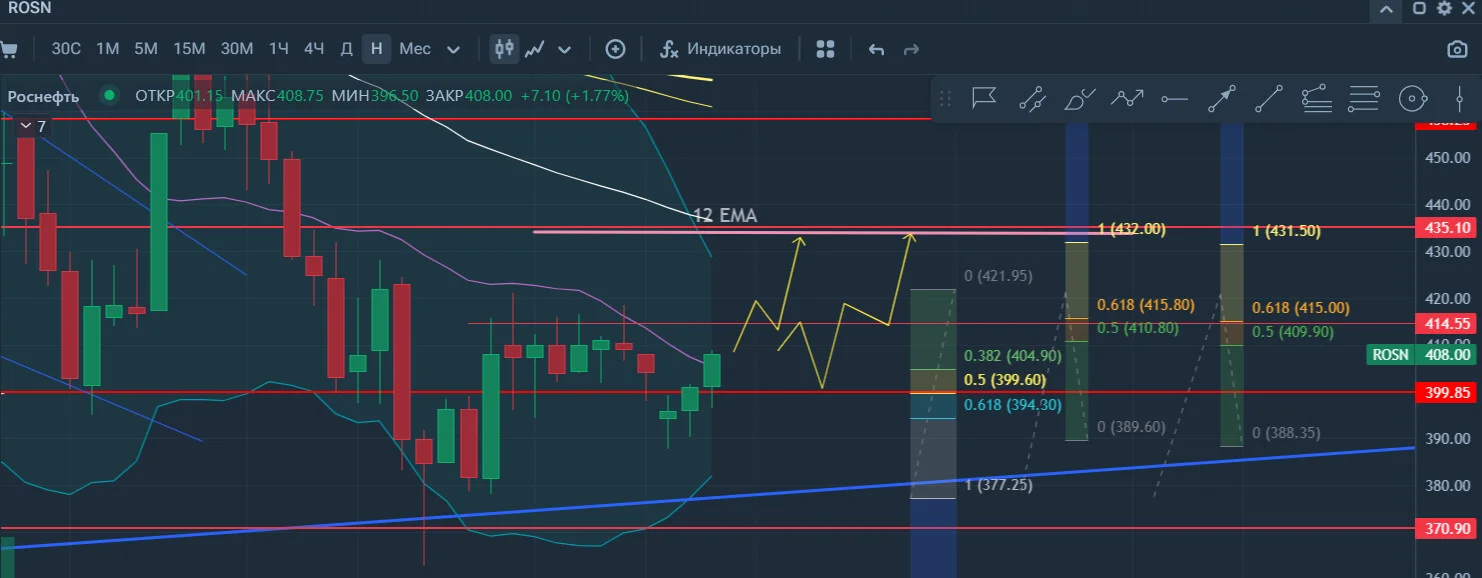Viewport: 1482px width, 578px height.
Task: Switch to the 30М timeframe
Action: click(237, 49)
